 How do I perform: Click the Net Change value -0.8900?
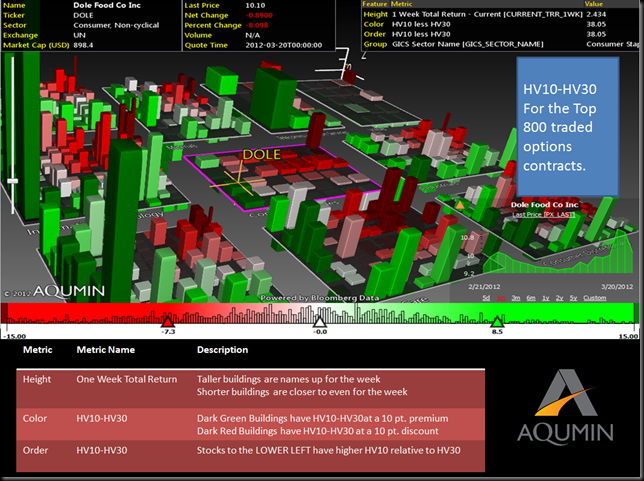(x=259, y=15)
